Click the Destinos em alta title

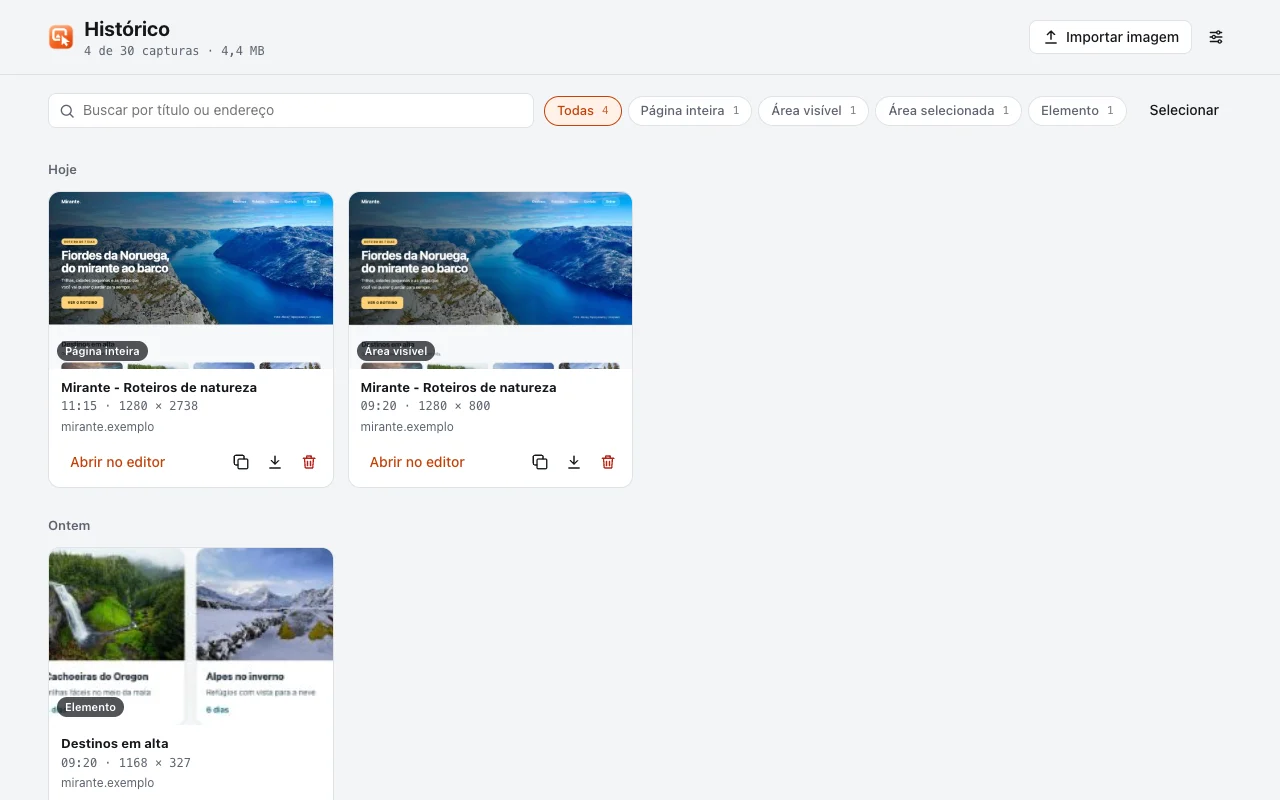pyautogui.click(x=115, y=743)
